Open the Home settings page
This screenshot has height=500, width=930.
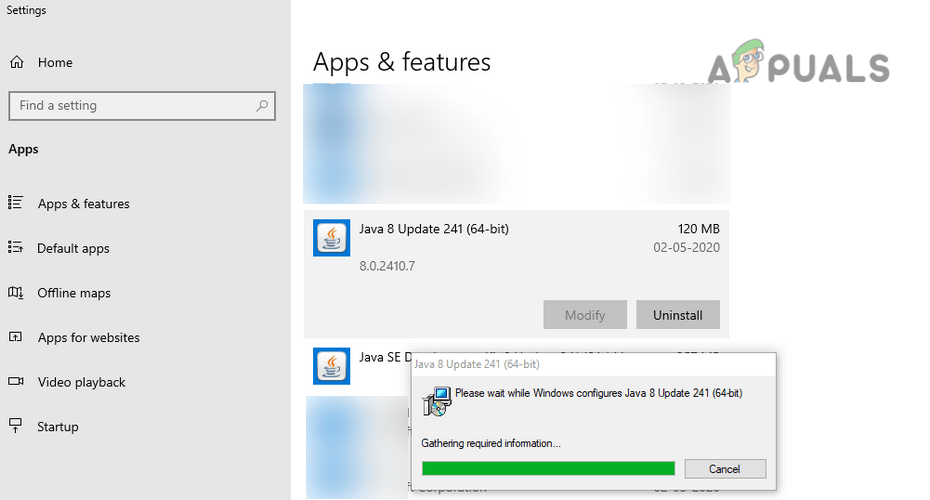[55, 62]
